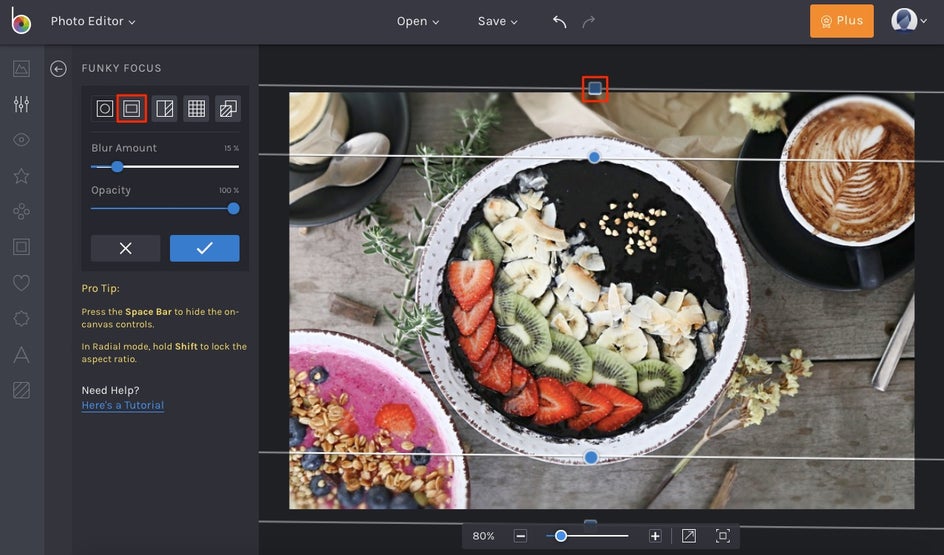Click the undo arrow icon
Screen dimensions: 944x555
tap(559, 21)
